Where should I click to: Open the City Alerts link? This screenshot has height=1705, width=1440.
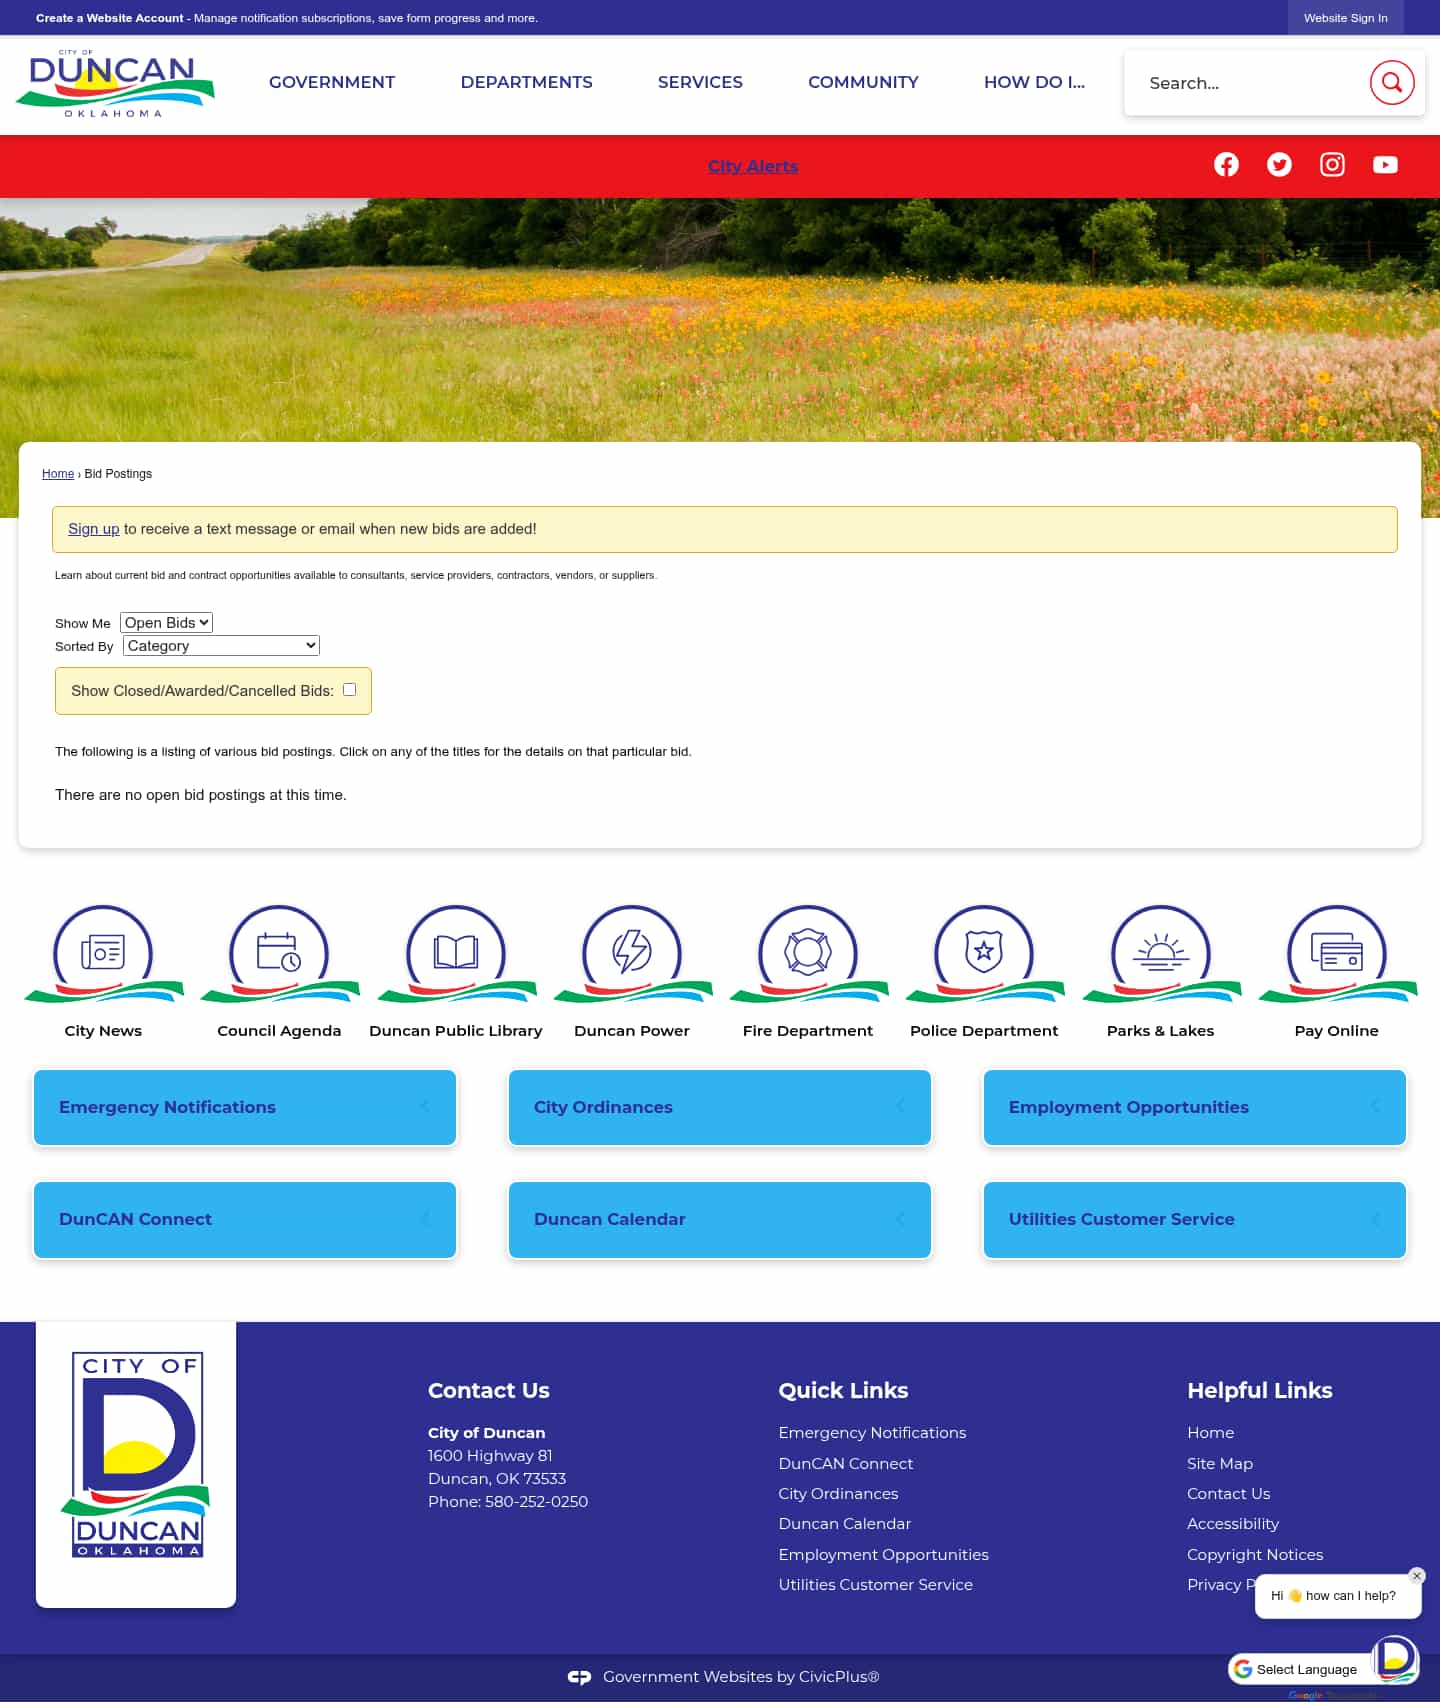[753, 166]
